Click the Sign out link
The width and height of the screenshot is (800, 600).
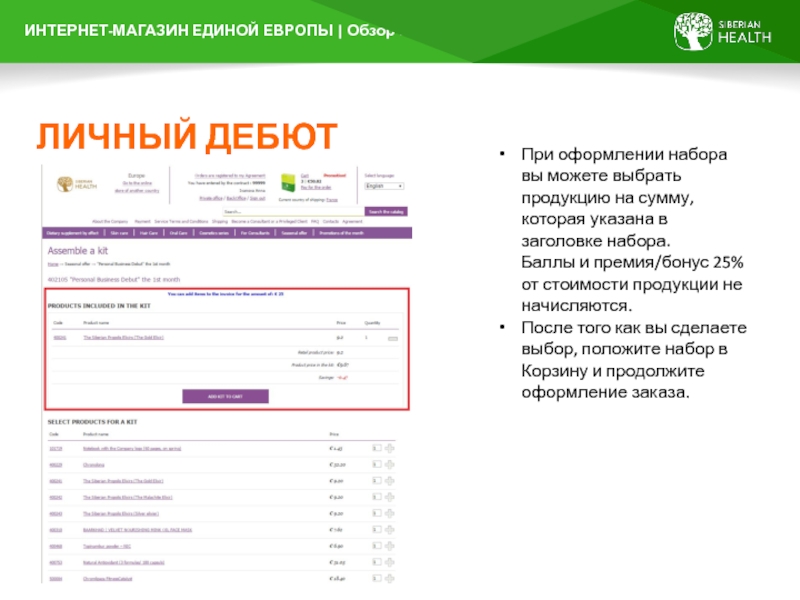point(258,198)
